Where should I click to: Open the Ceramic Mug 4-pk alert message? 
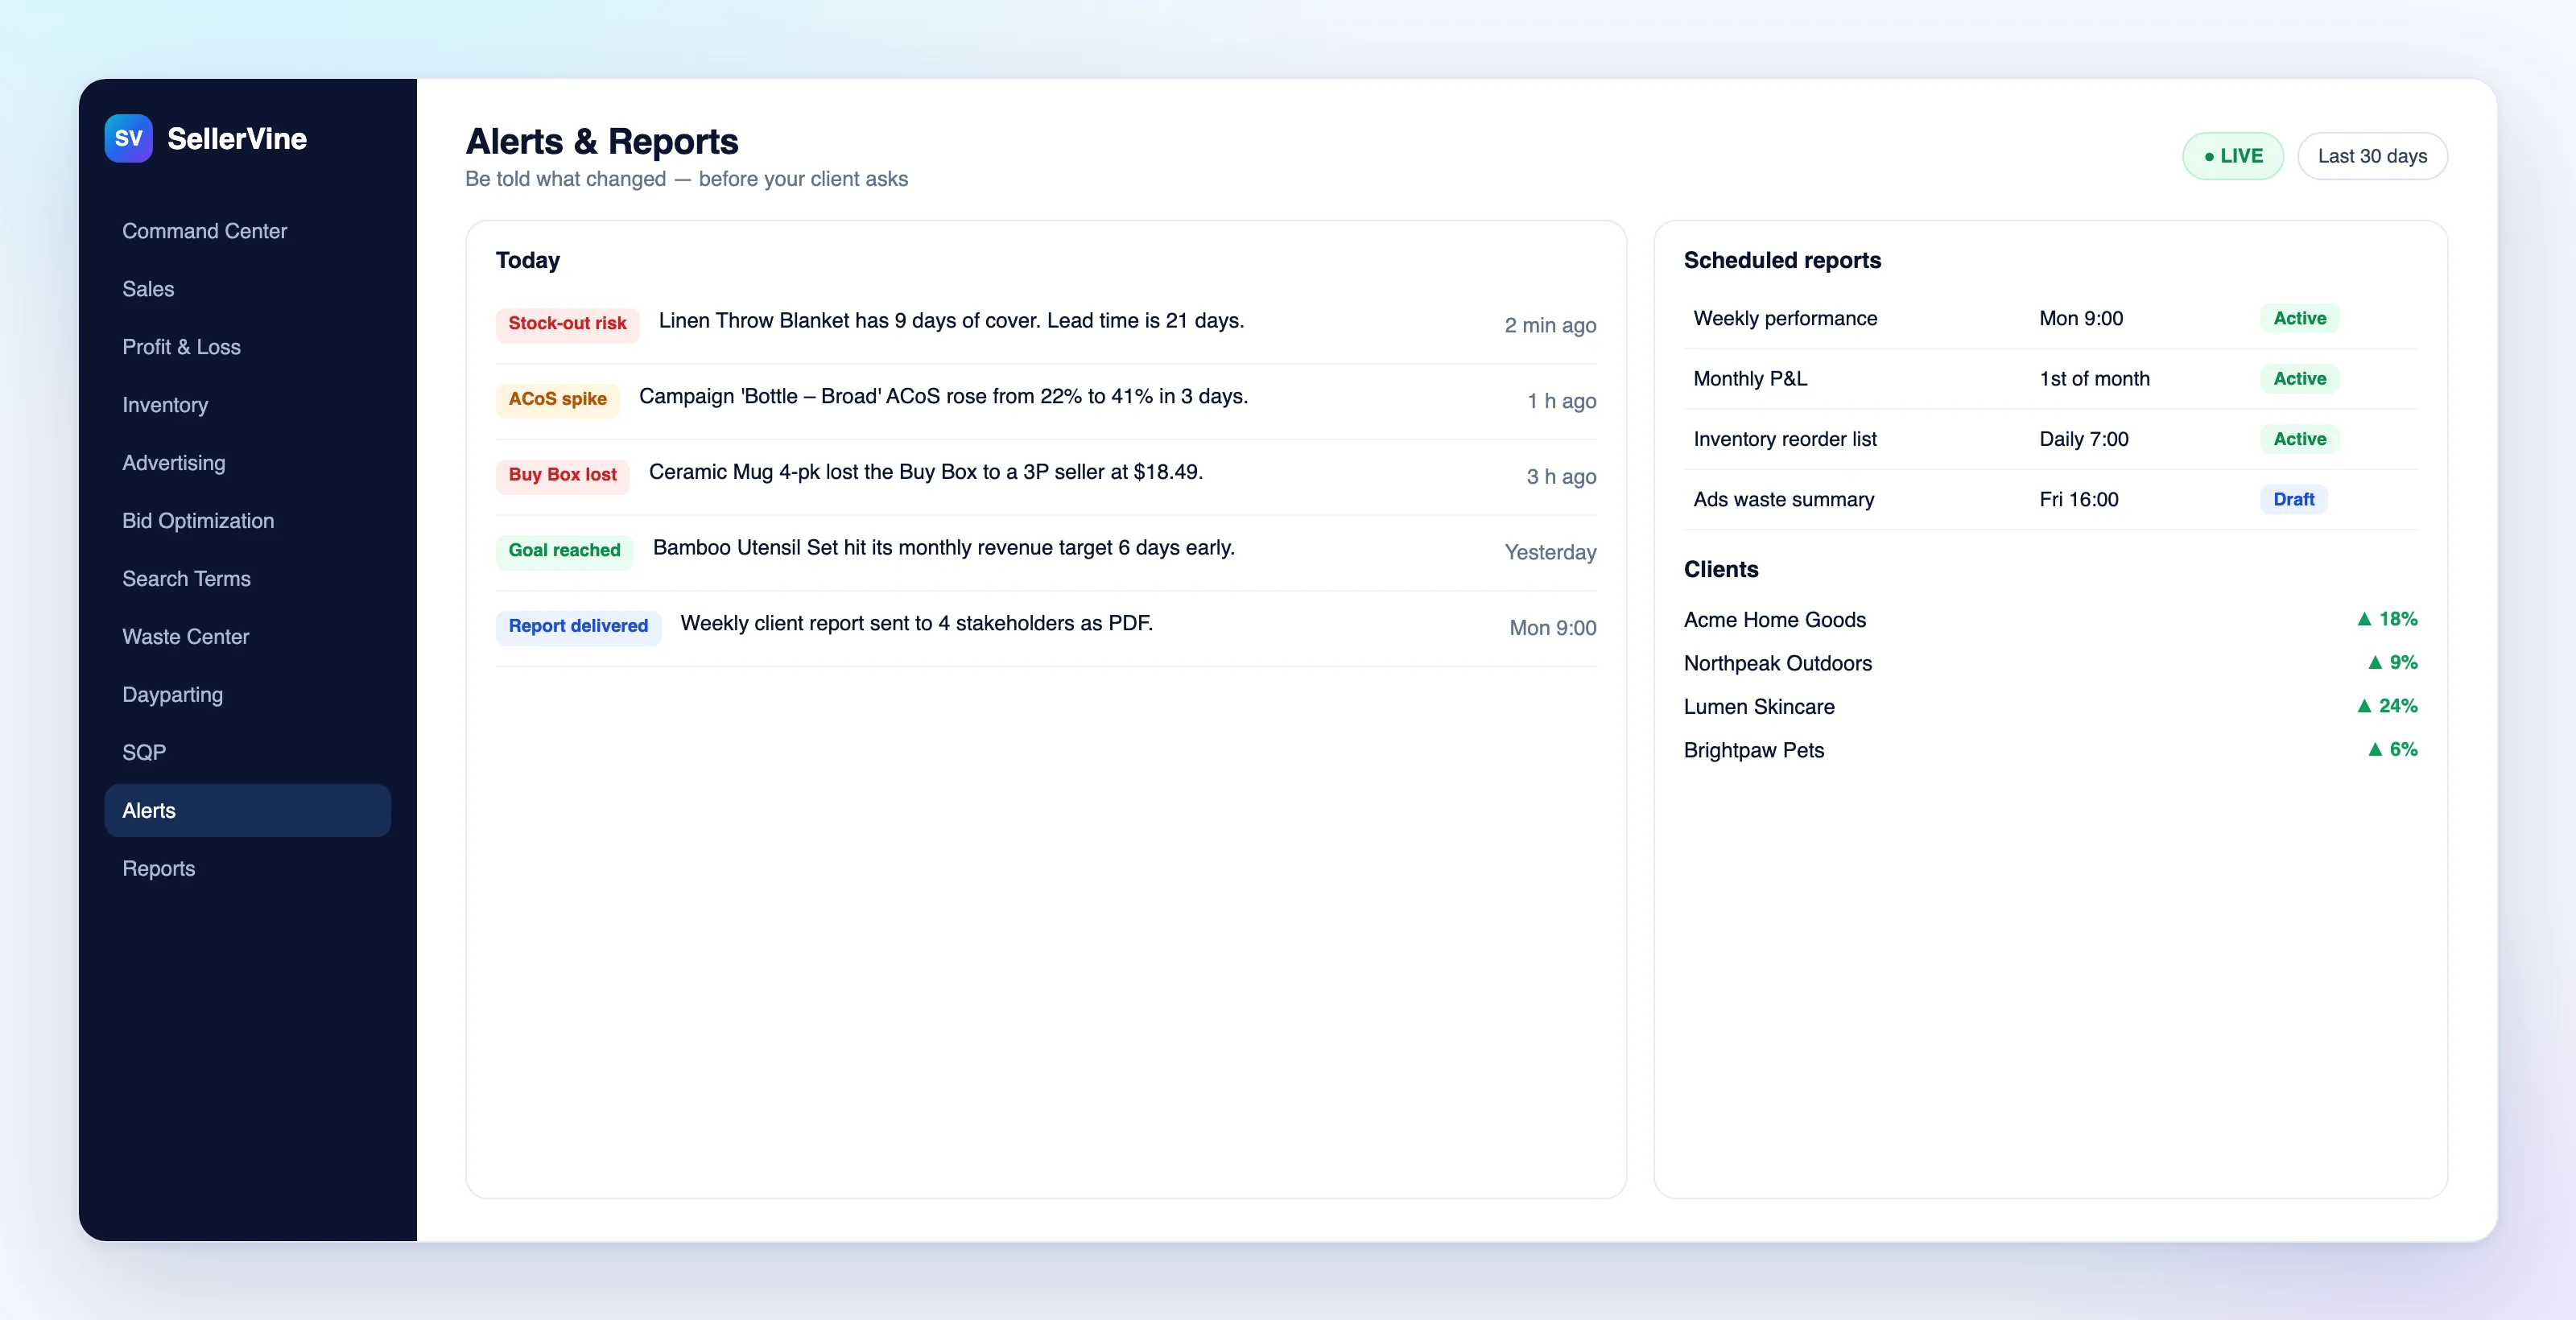pyautogui.click(x=925, y=472)
